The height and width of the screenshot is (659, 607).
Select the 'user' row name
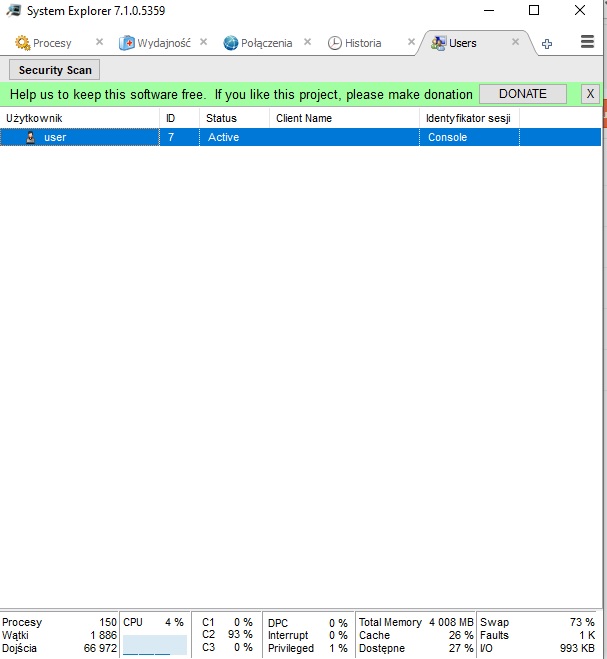click(x=55, y=137)
